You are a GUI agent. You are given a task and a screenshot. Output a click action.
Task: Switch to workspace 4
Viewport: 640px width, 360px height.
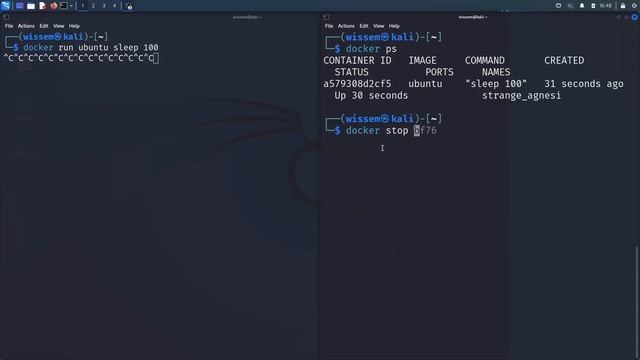click(x=114, y=6)
